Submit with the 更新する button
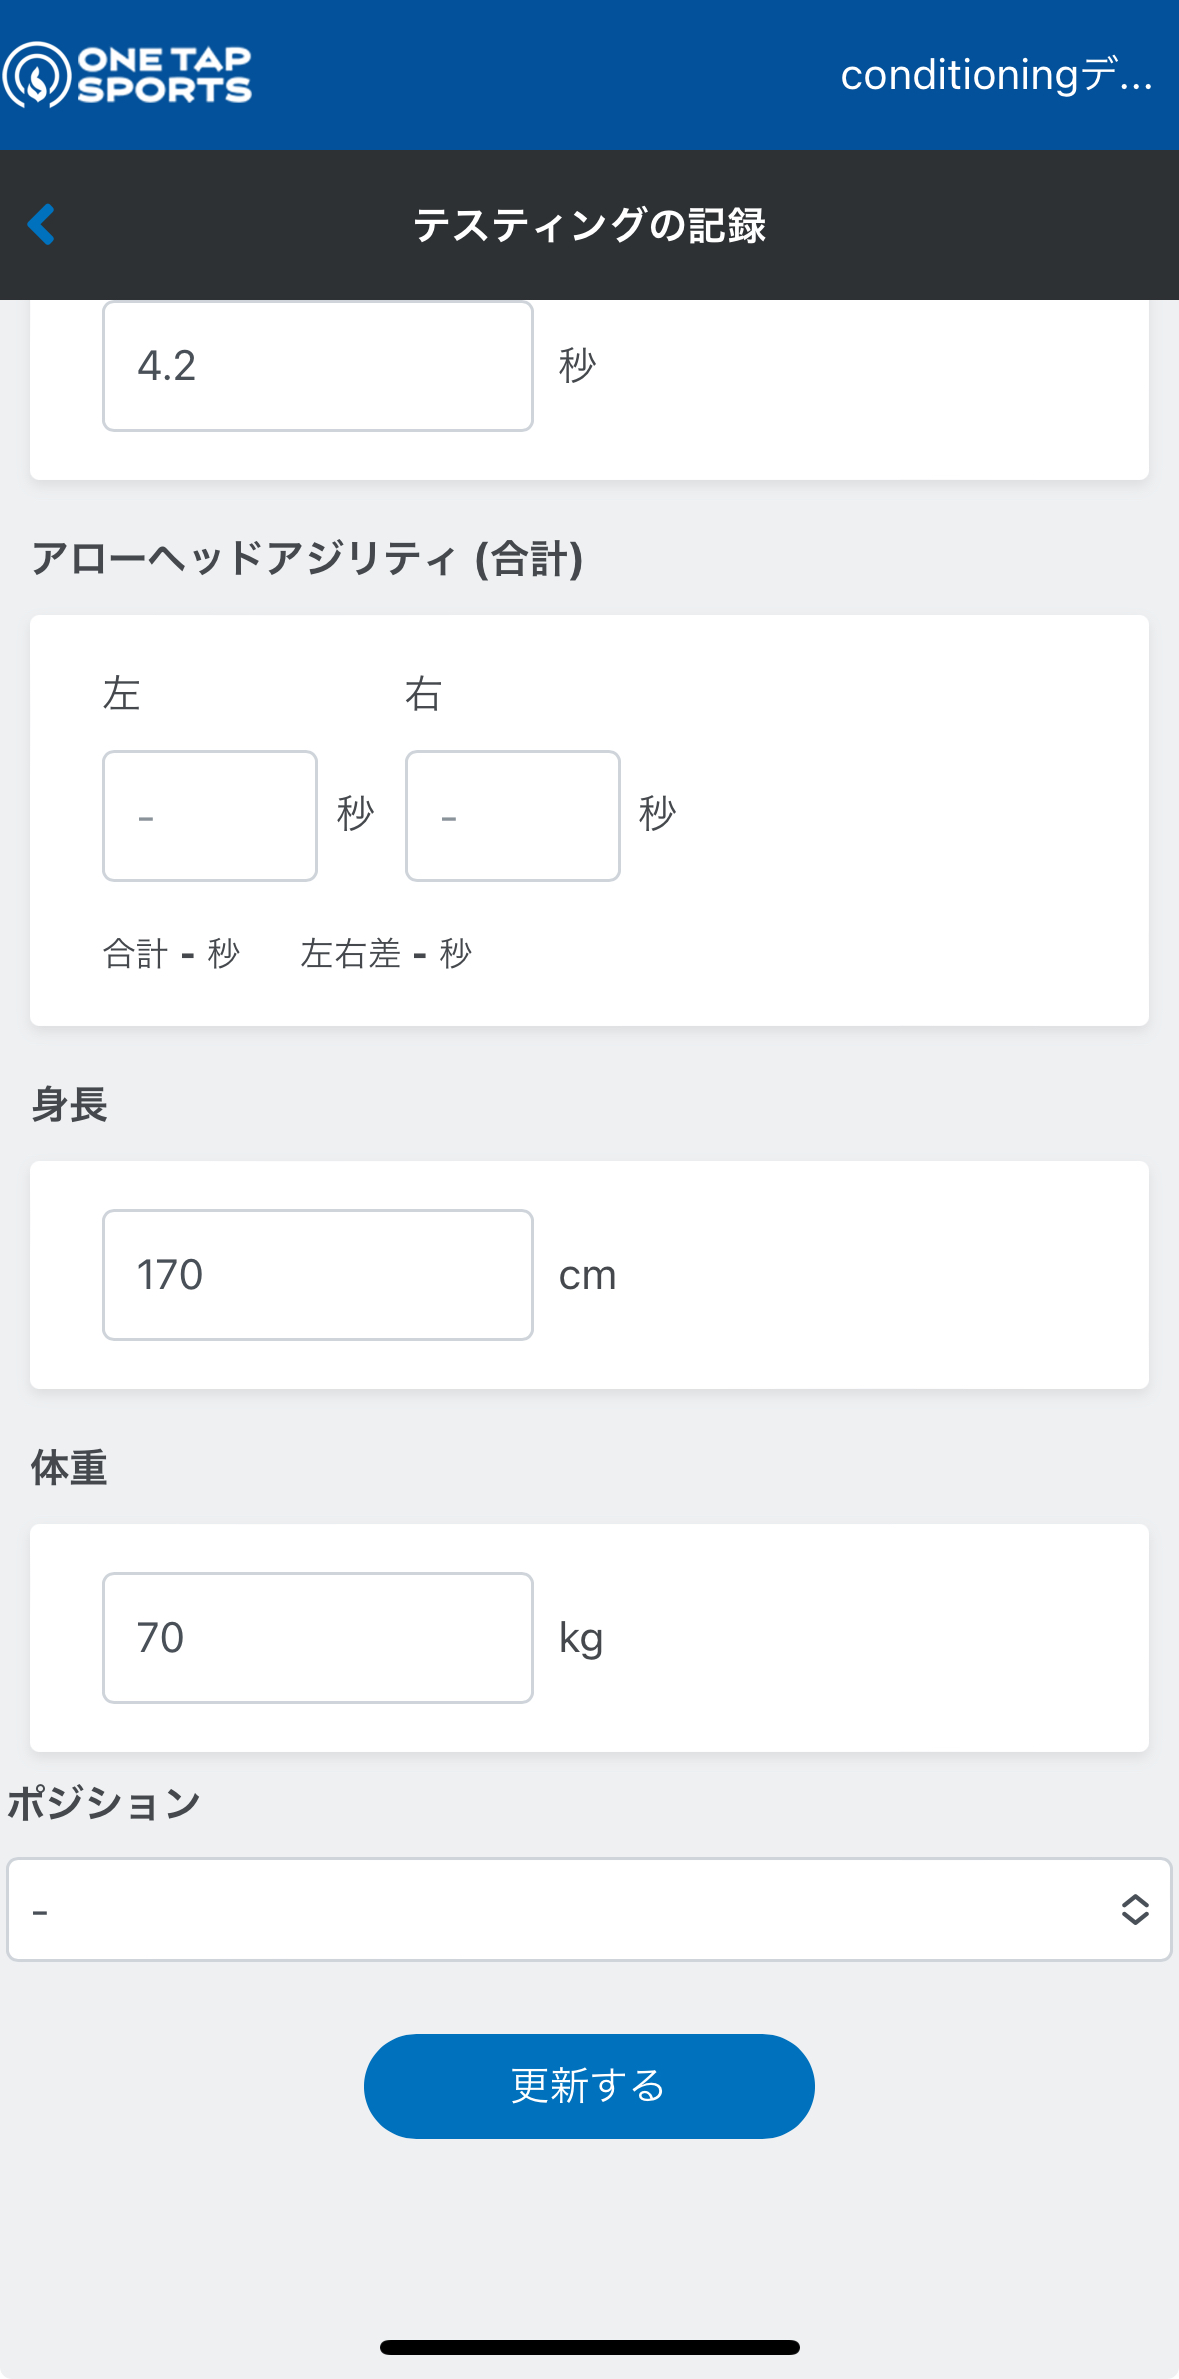The height and width of the screenshot is (2379, 1179). (589, 2086)
